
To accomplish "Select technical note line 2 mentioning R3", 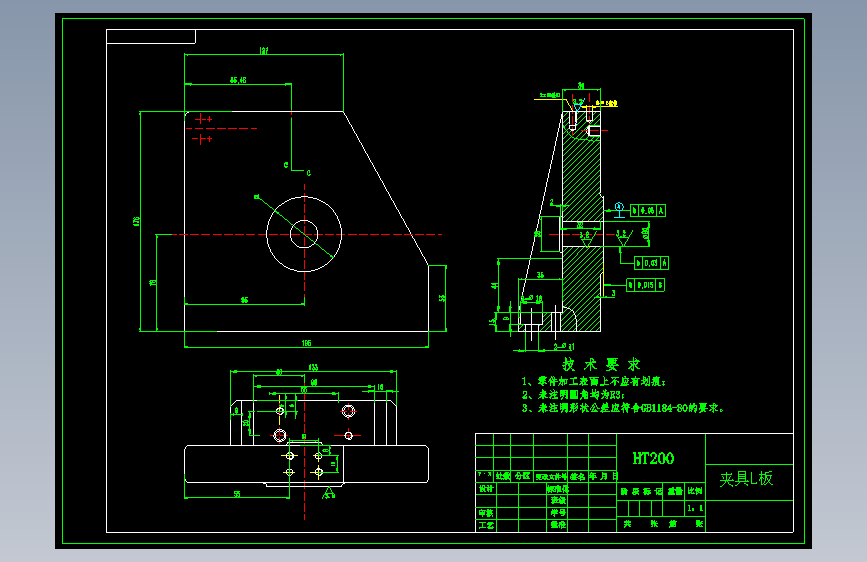I will point(573,395).
